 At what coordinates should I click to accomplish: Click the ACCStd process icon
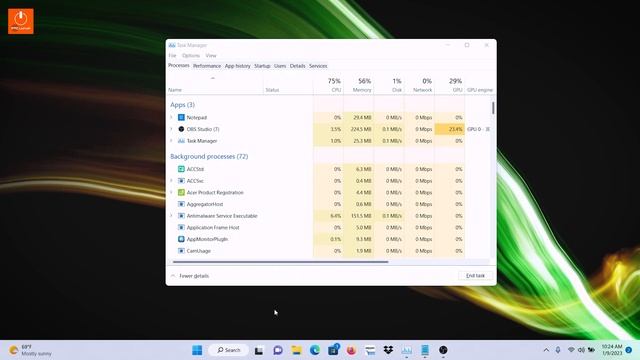coord(181,169)
